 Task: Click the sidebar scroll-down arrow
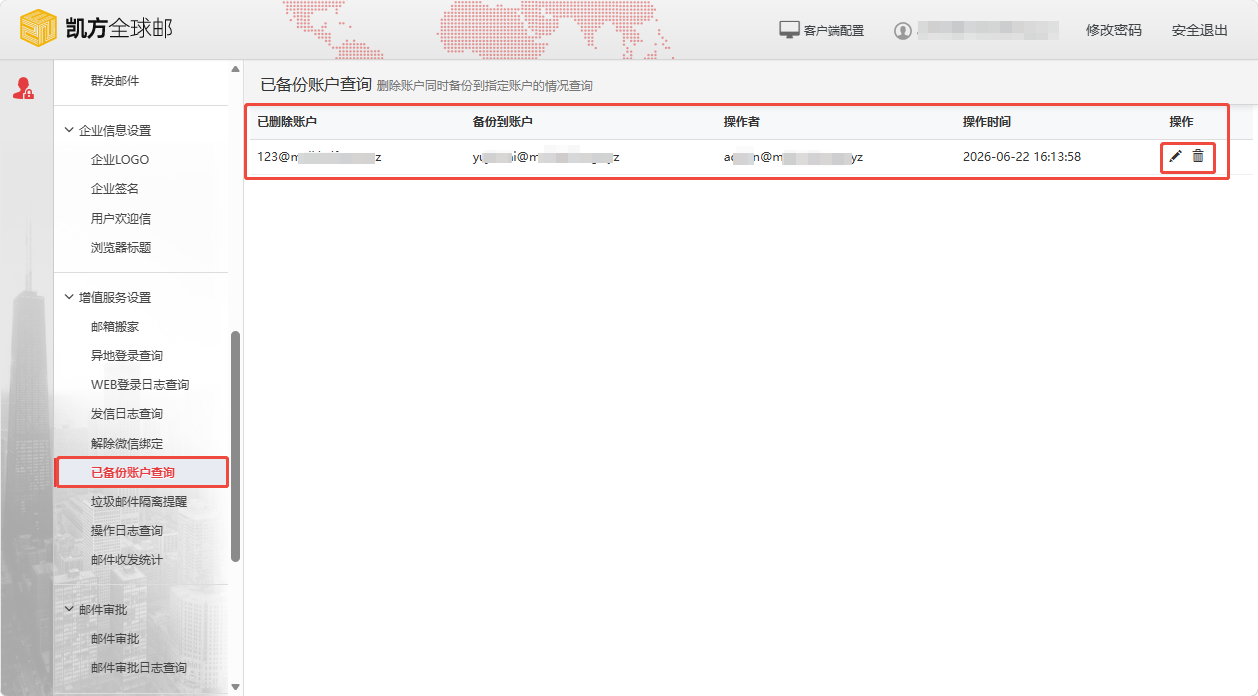coord(236,686)
